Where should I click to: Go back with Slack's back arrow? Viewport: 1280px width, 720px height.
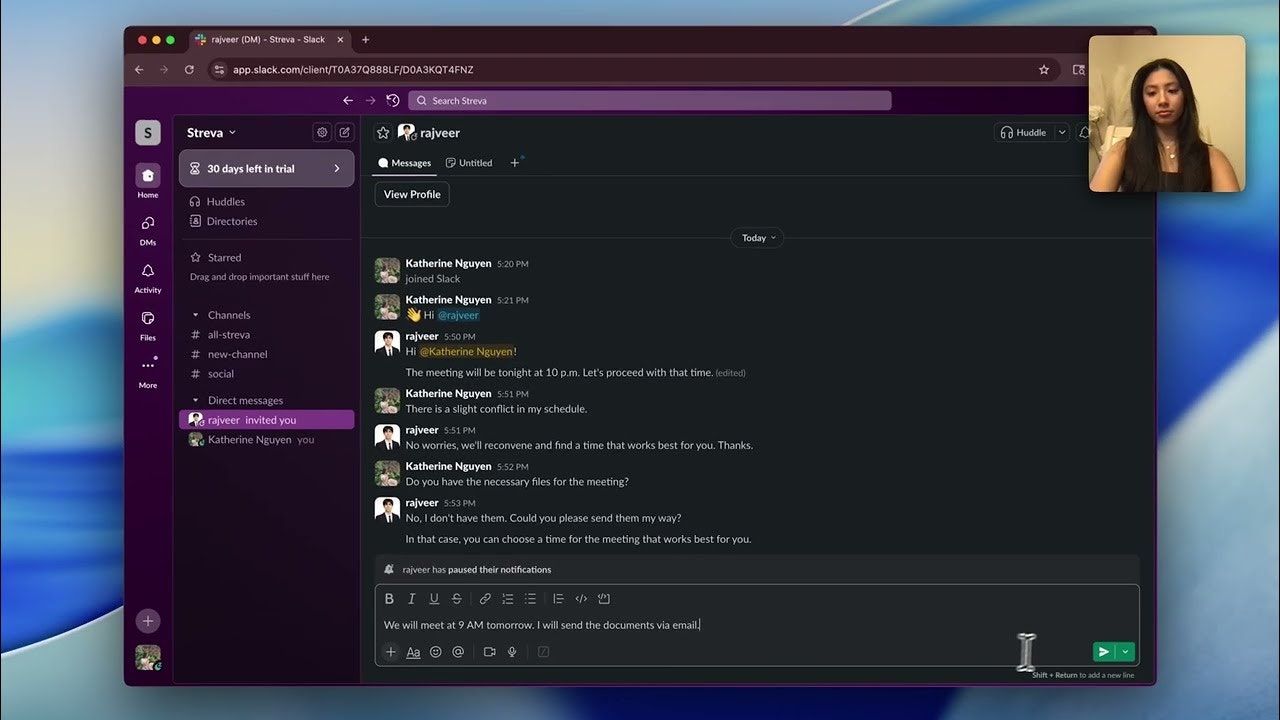[x=348, y=101]
